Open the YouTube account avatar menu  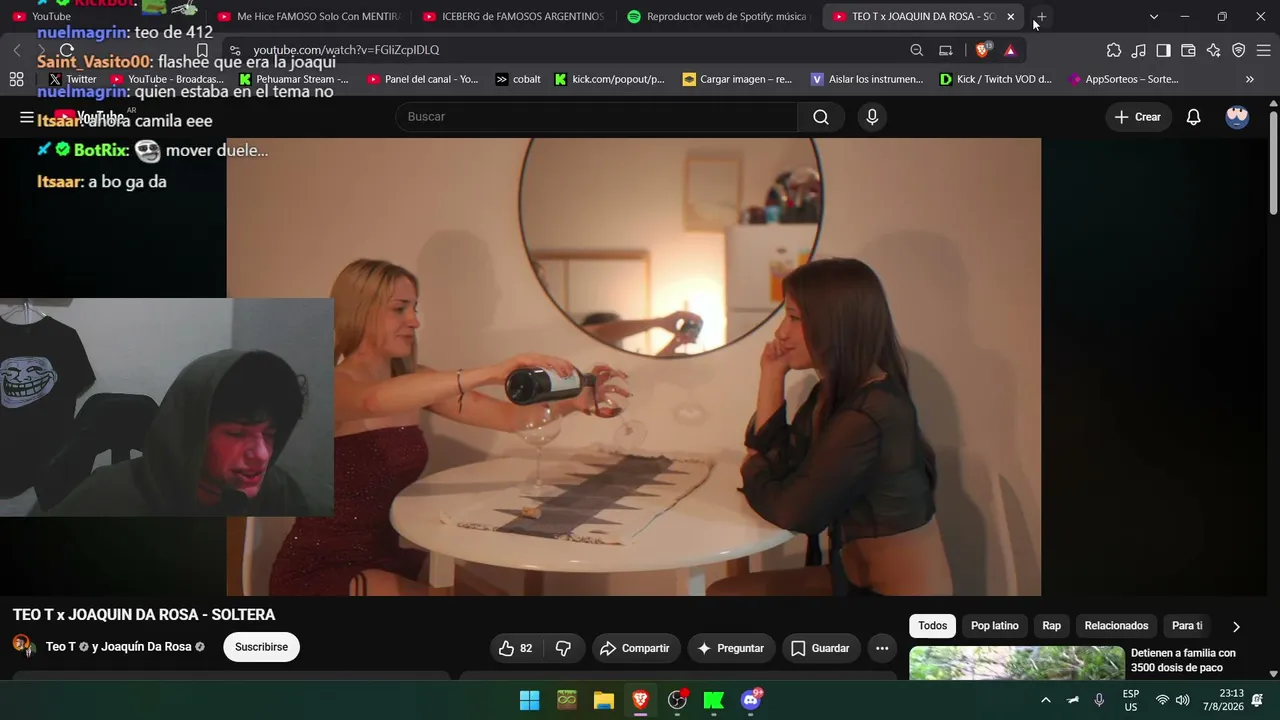tap(1237, 117)
